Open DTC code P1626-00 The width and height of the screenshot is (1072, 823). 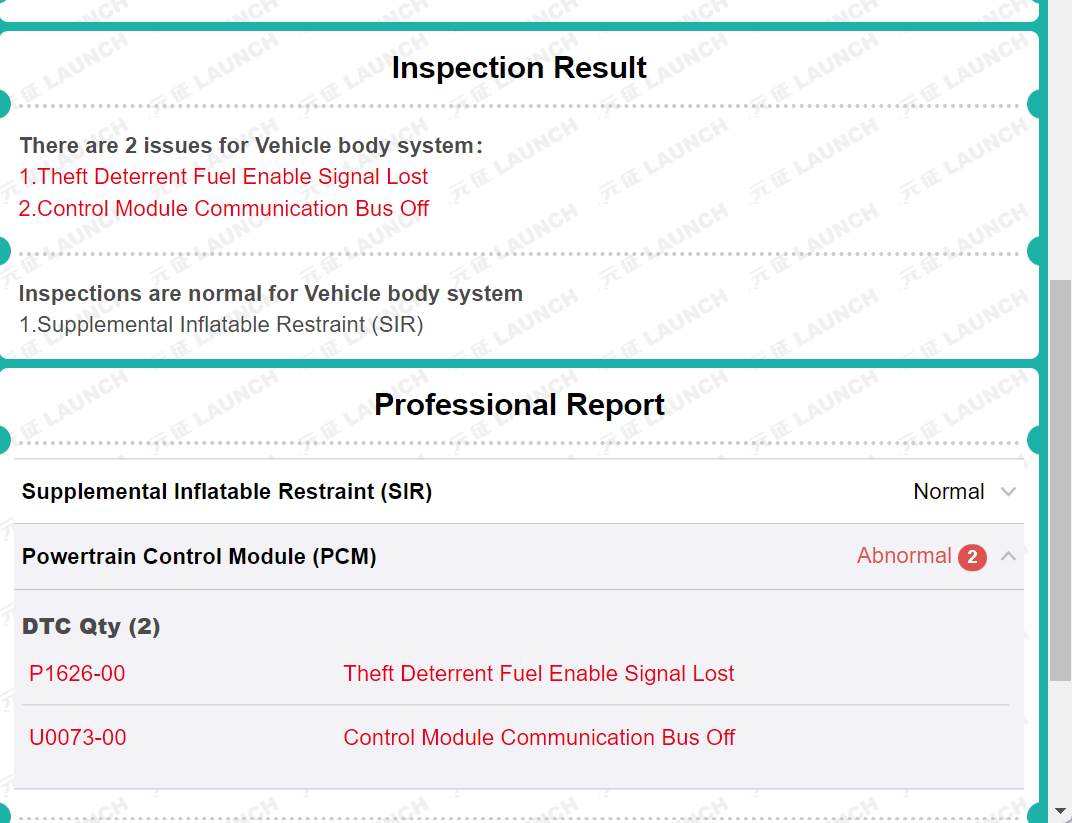[x=78, y=674]
